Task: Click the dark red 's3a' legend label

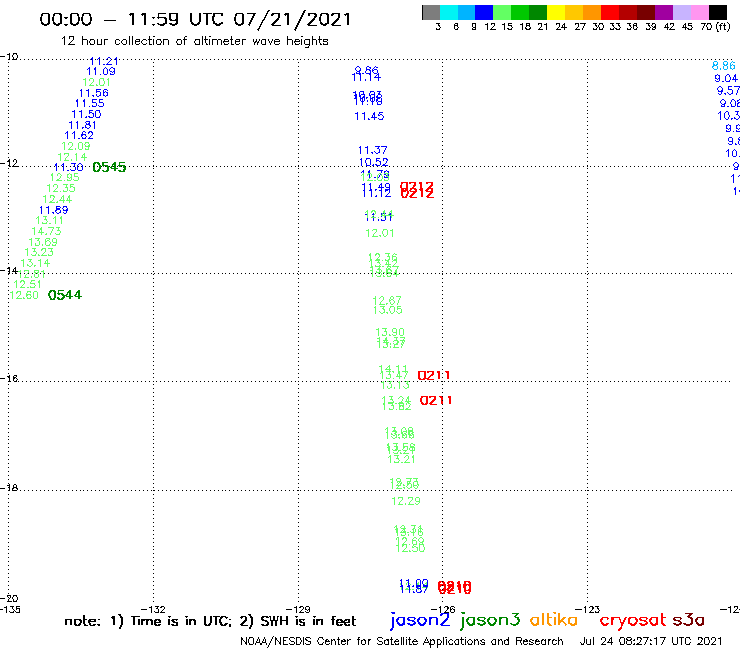Action: 689,620
